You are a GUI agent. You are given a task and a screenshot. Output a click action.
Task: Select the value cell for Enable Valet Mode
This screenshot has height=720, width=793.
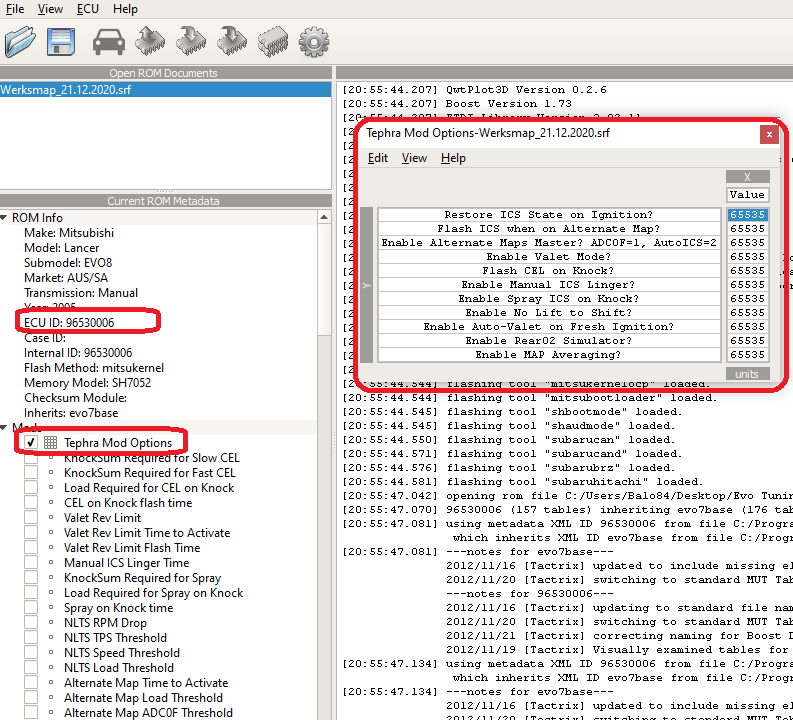747,257
